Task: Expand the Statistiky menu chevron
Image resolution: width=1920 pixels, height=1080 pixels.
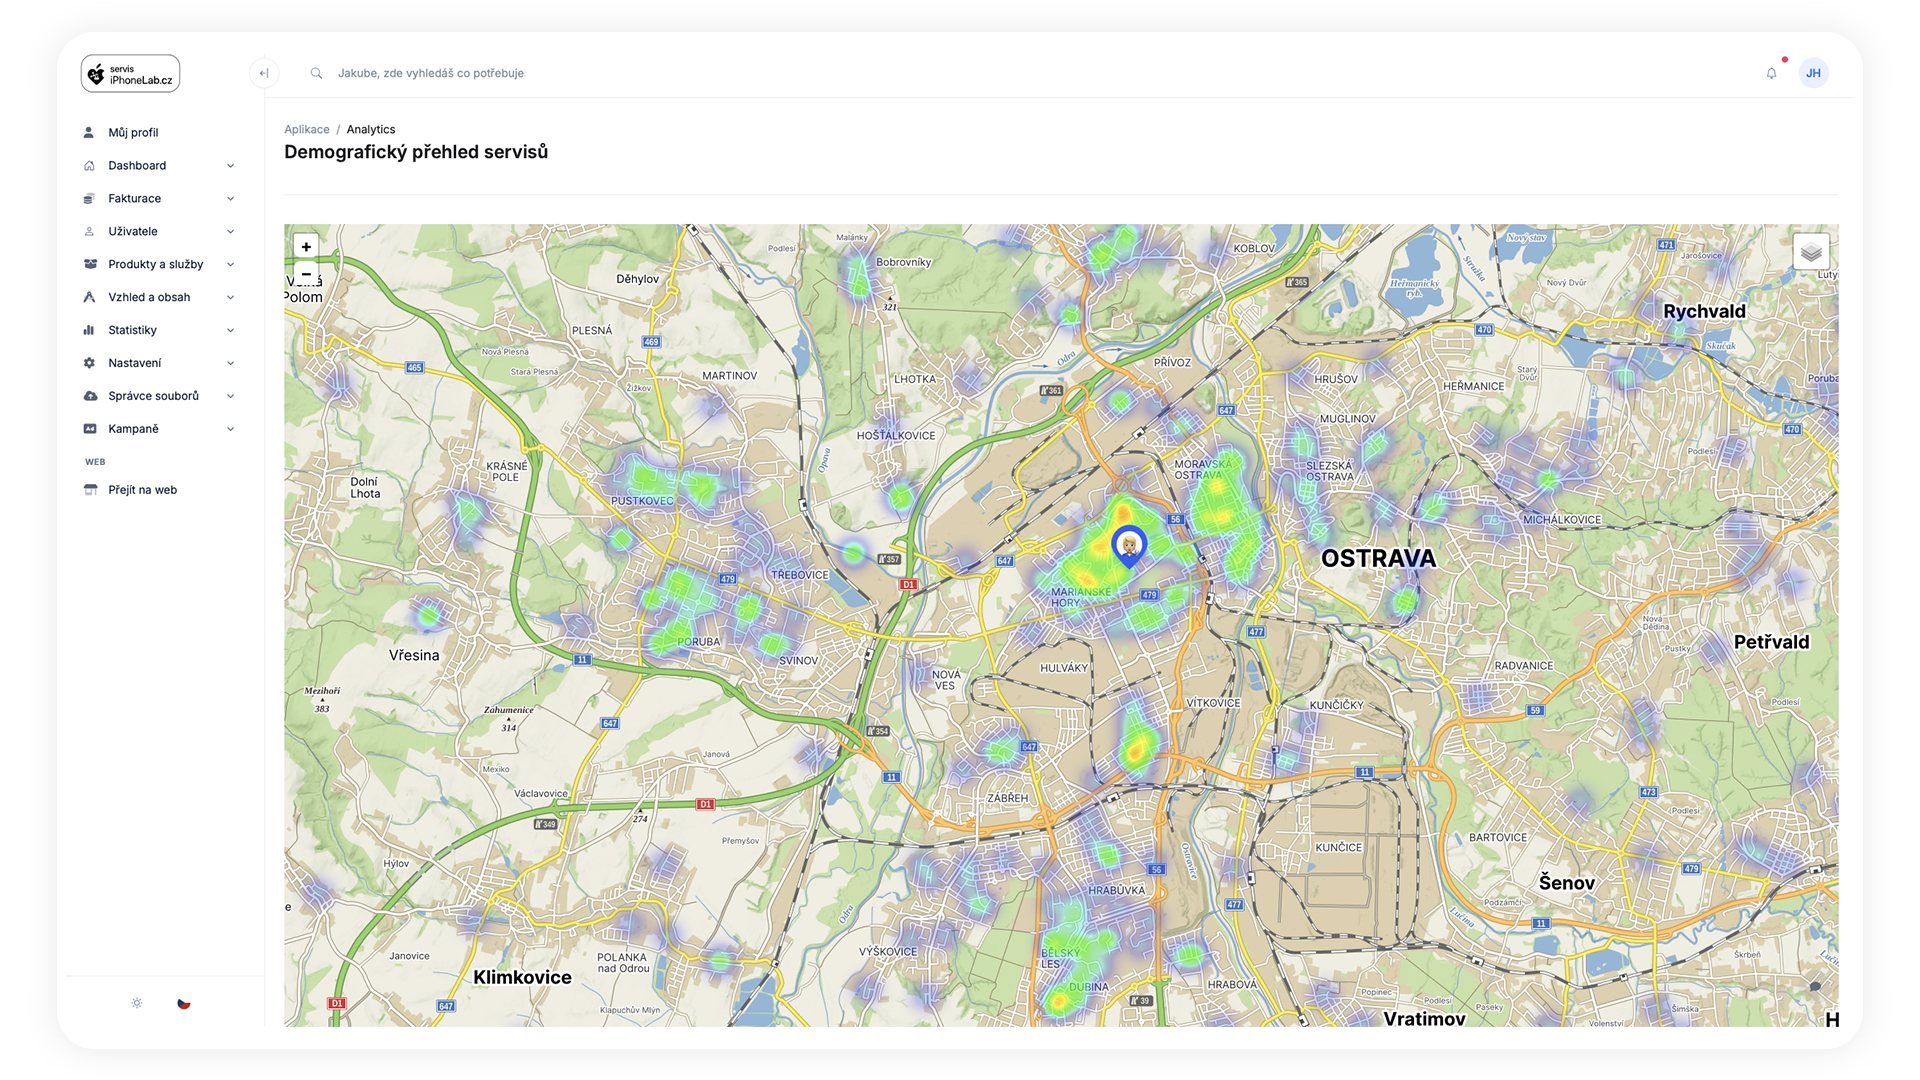Action: pyautogui.click(x=231, y=331)
